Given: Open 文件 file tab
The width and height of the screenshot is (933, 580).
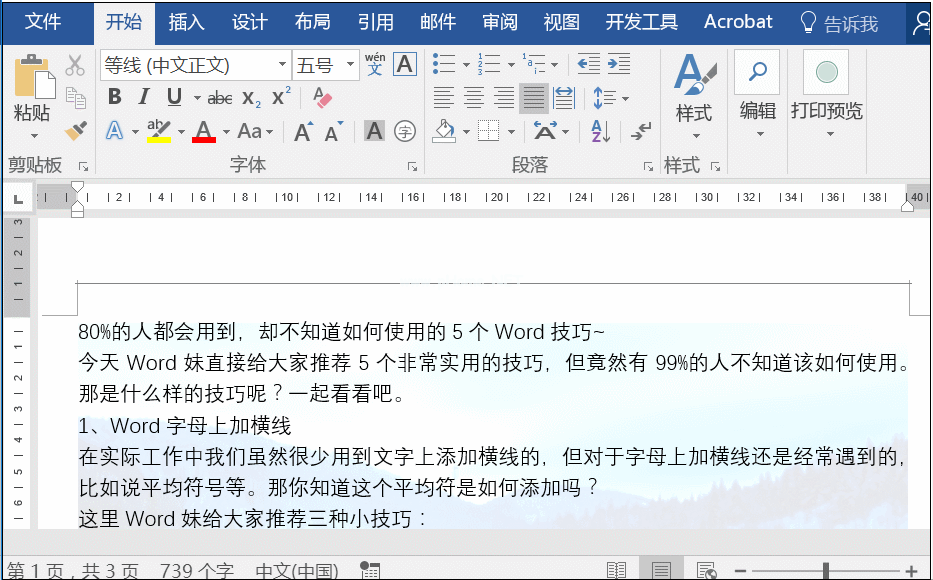Looking at the screenshot, I should (x=43, y=22).
